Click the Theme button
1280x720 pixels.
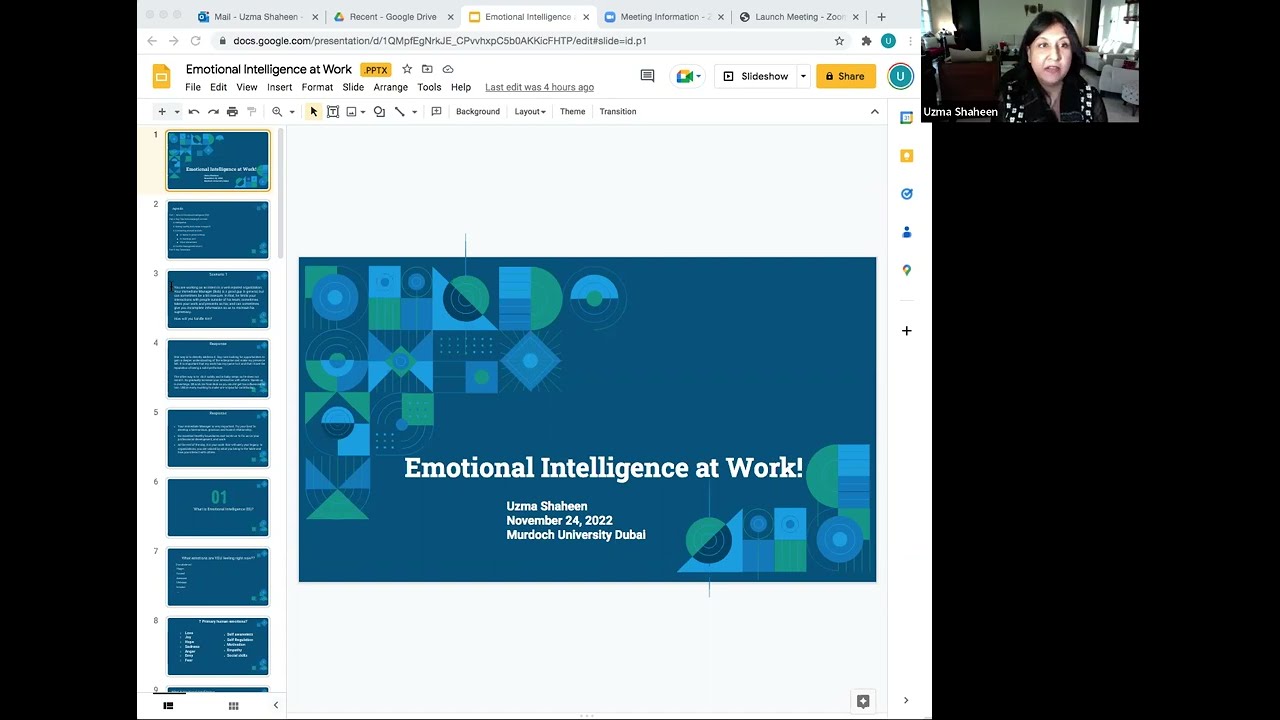point(573,112)
